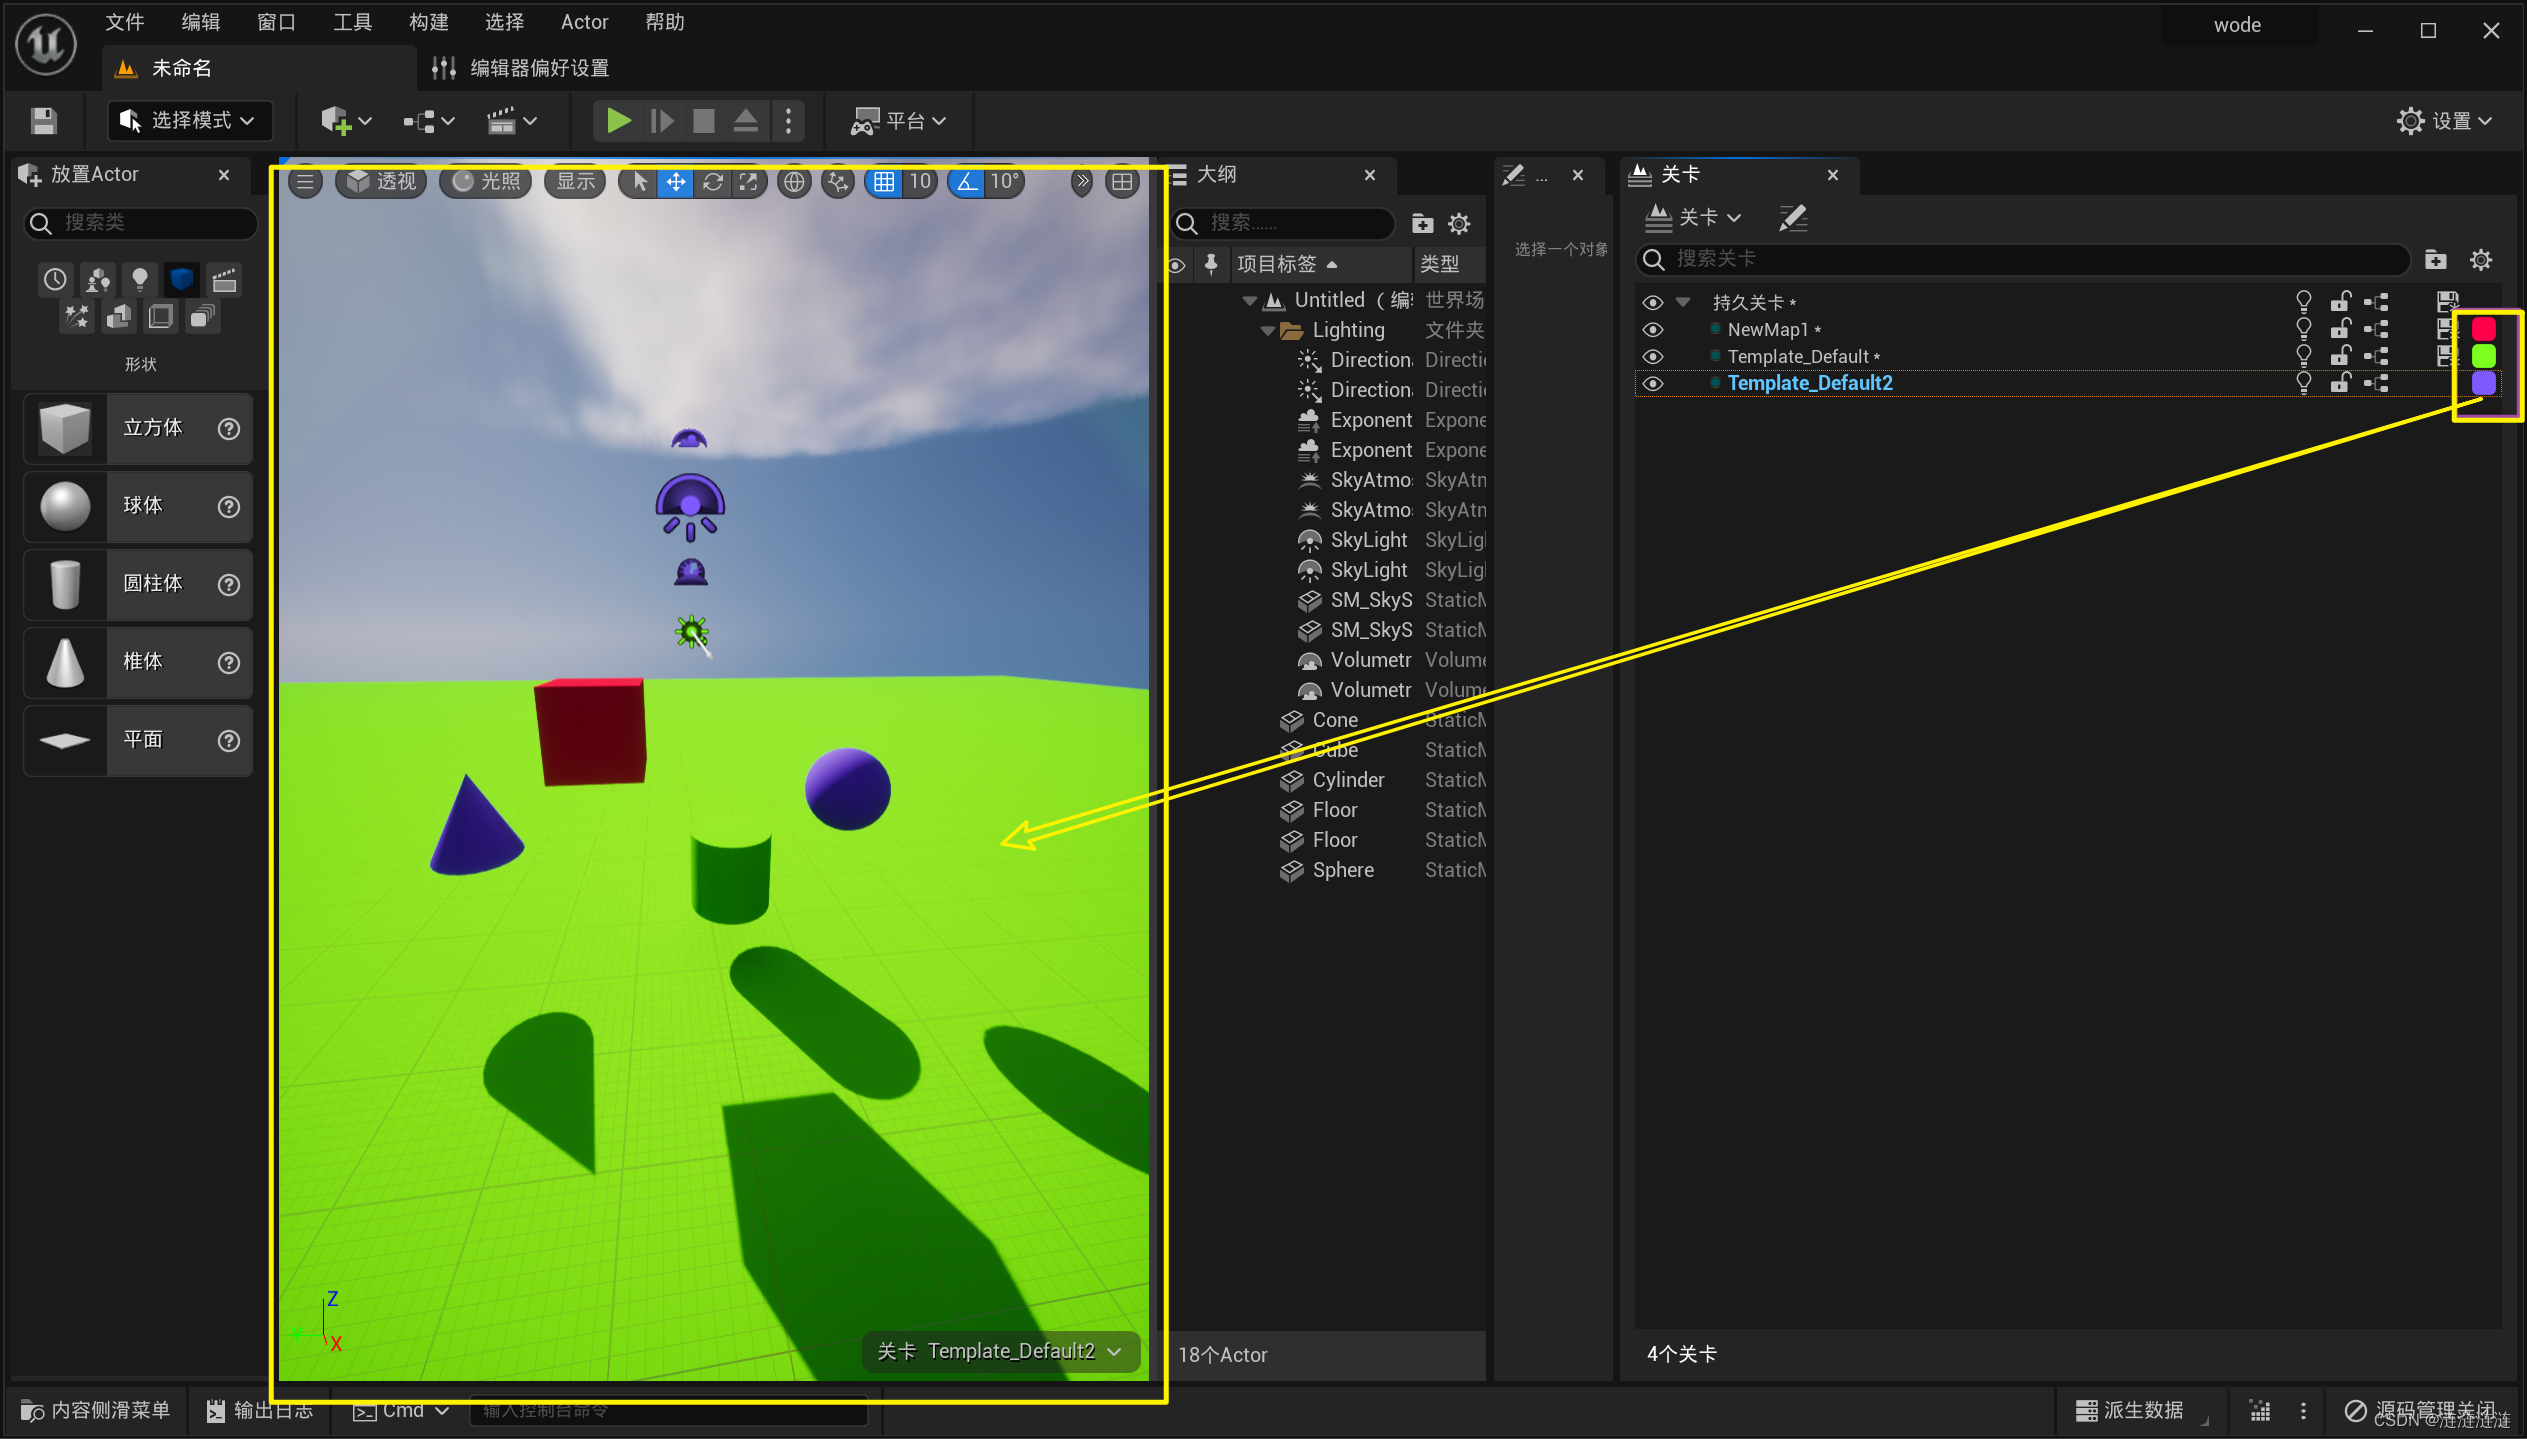Click the lock icon for NewMap1
This screenshot has height=1439, width=2527.
pos(2340,329)
